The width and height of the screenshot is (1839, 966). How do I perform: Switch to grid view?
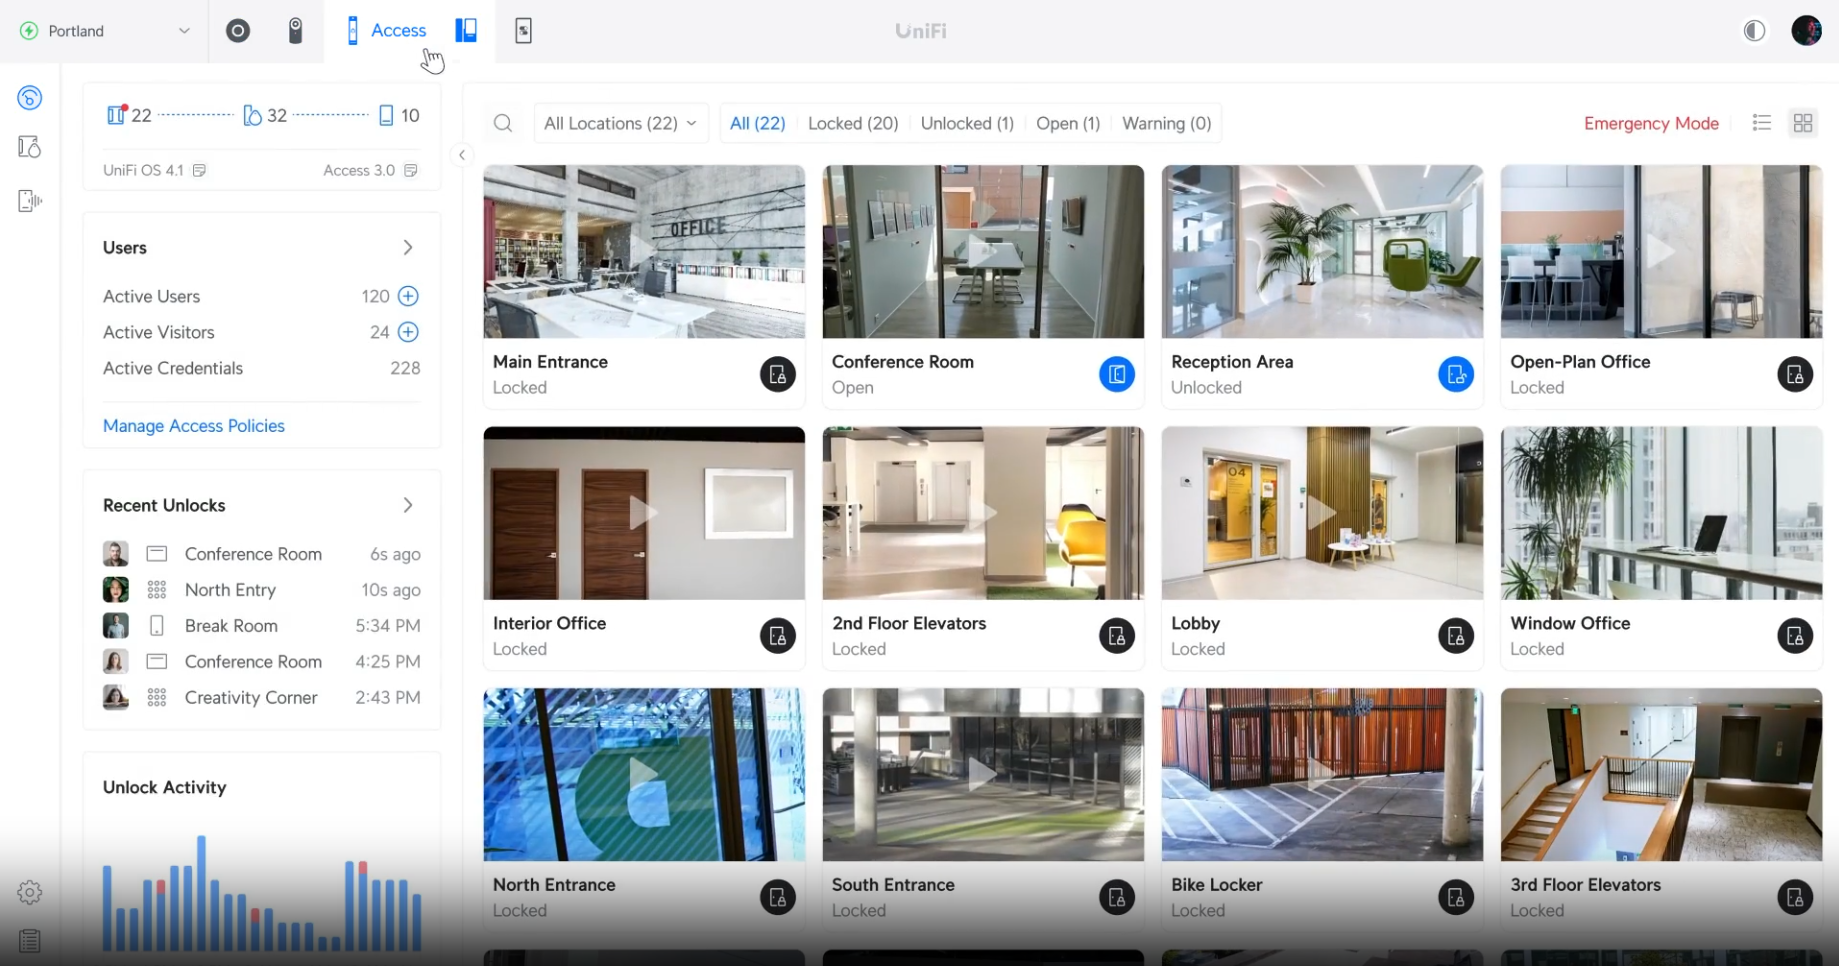click(x=1803, y=123)
